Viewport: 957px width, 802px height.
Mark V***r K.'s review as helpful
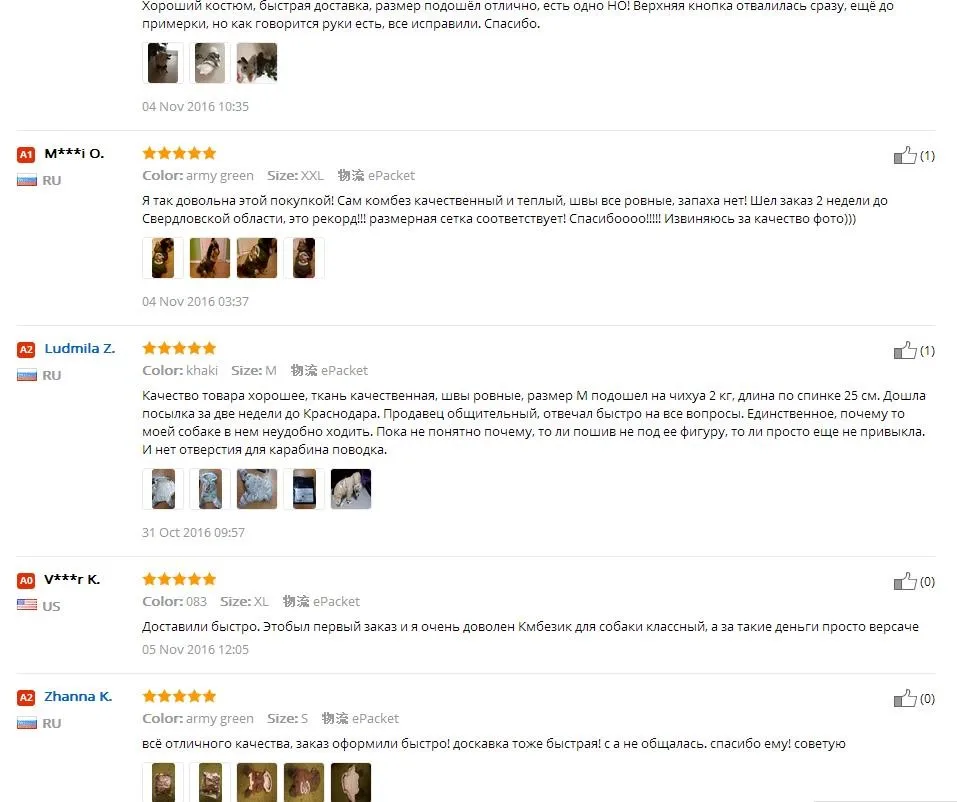(905, 582)
